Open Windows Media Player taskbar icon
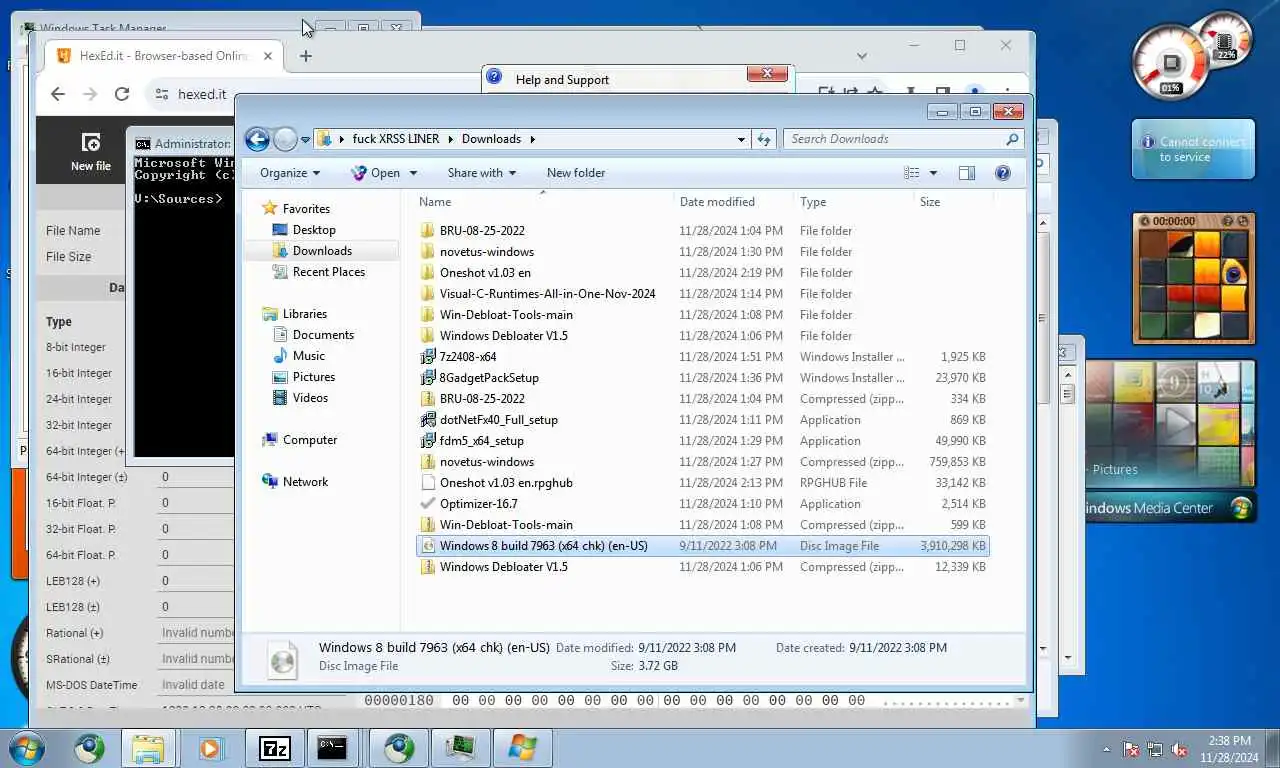The image size is (1280, 768). pos(210,748)
